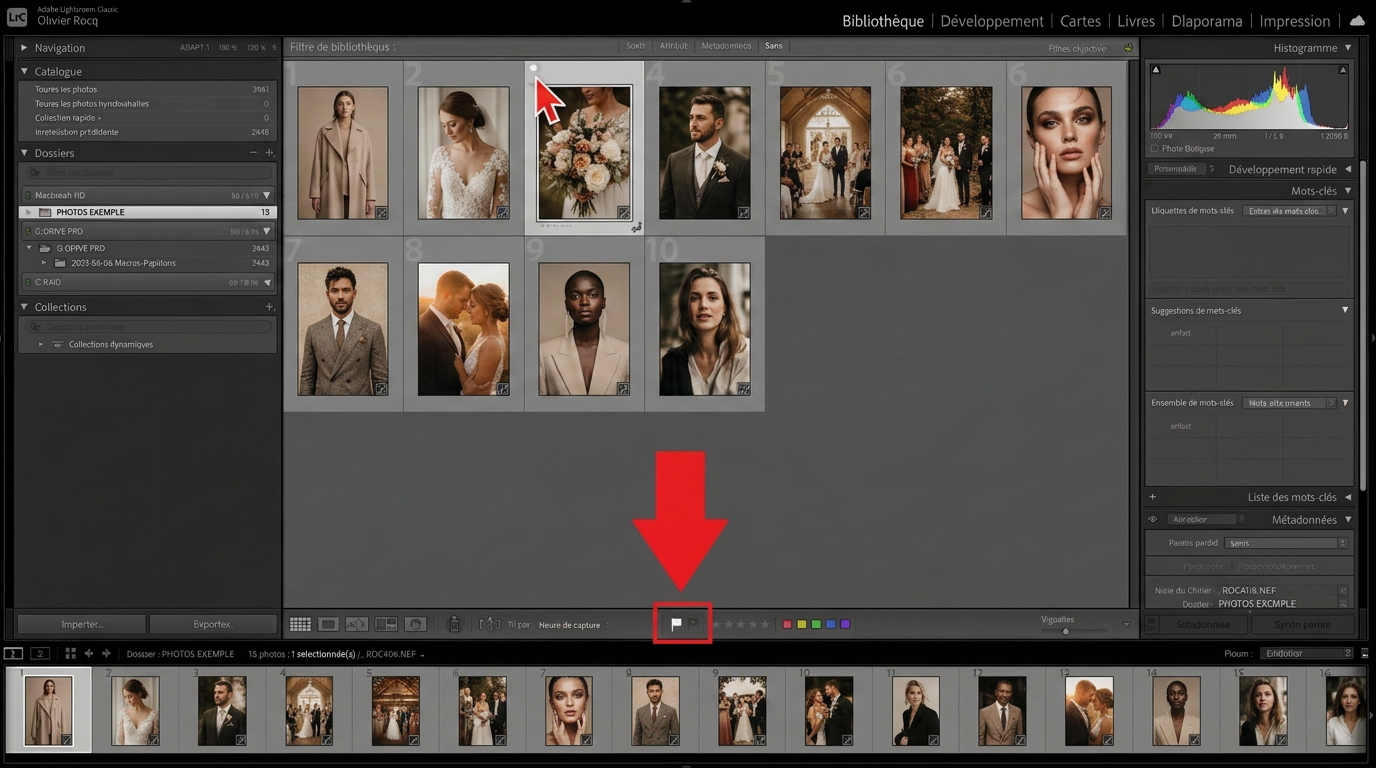Click the Synchroniser paramètres button
This screenshot has height=768, width=1376.
point(1302,624)
